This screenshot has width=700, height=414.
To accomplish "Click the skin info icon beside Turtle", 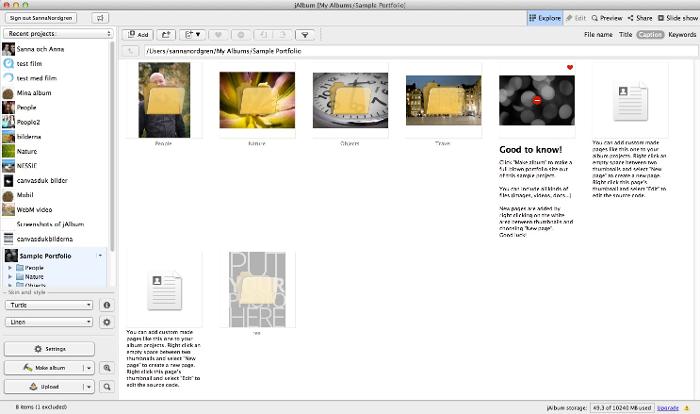I will (107, 305).
